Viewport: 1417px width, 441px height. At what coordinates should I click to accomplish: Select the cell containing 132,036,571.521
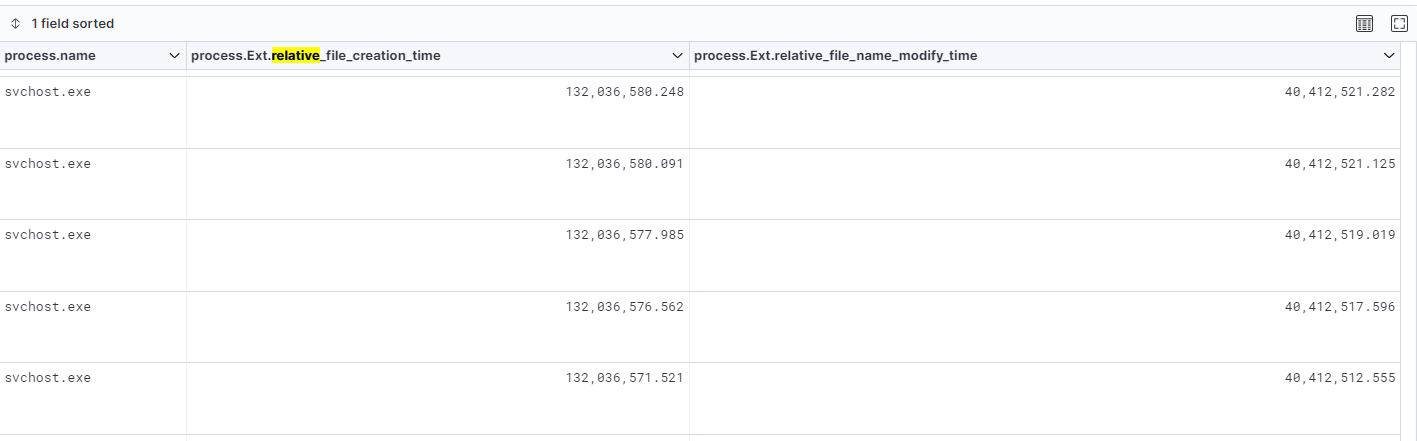624,378
